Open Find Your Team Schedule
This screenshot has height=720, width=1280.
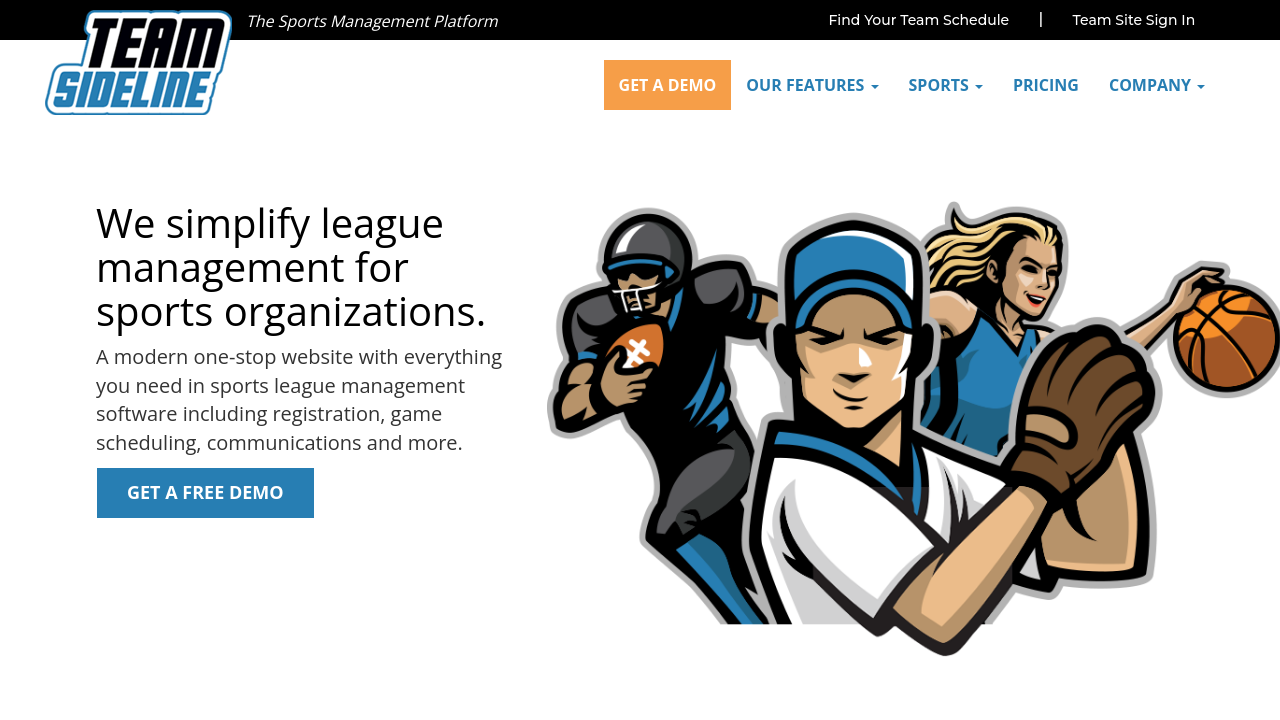tap(918, 20)
